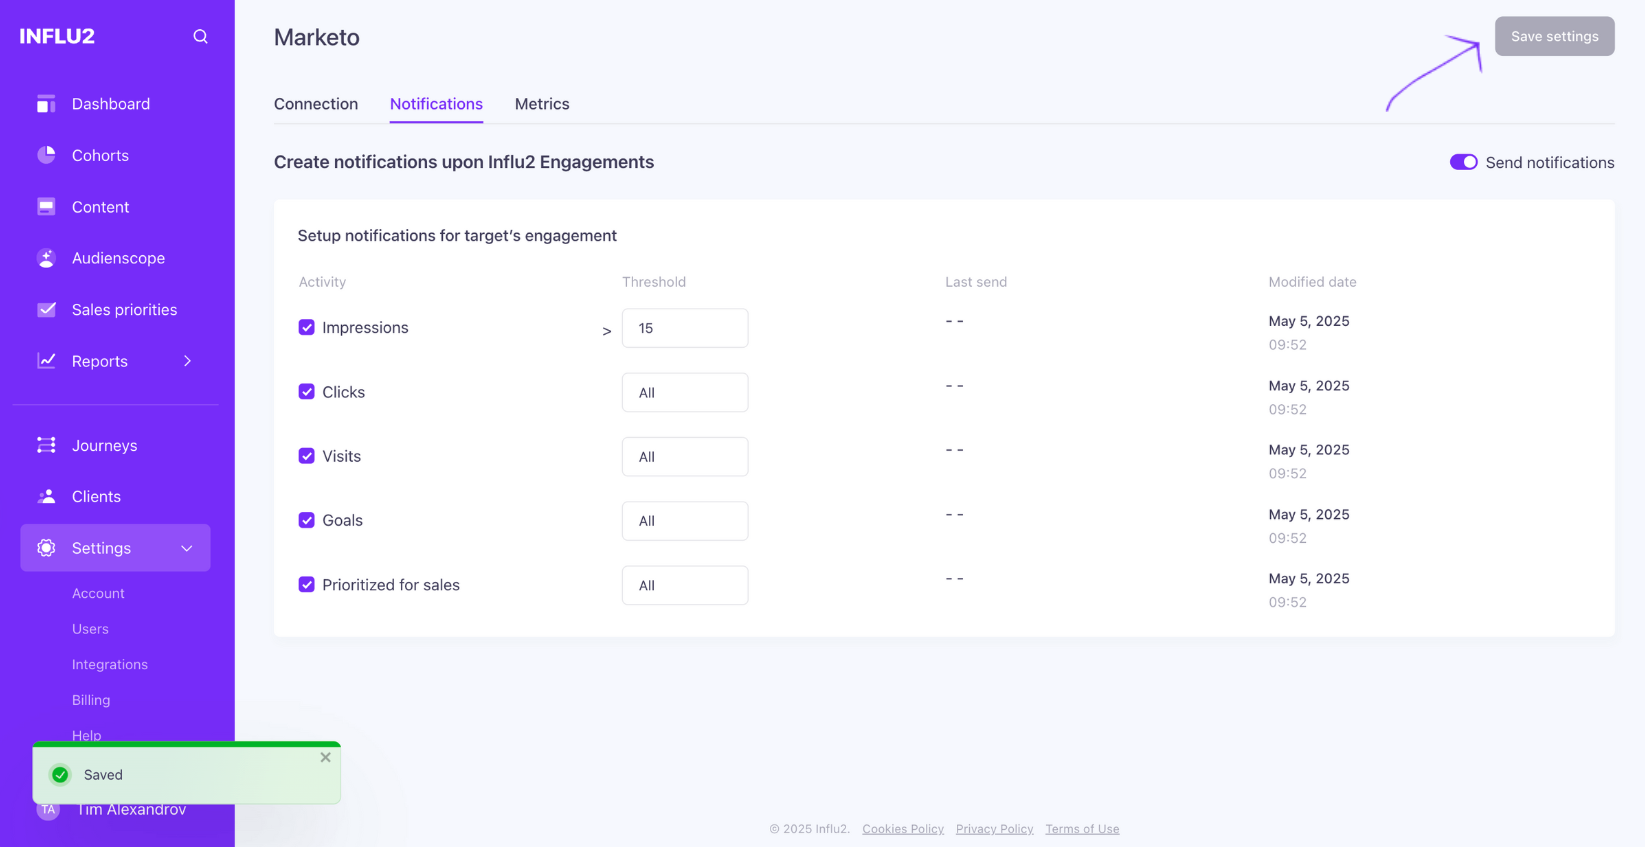Click the Audienscope icon
The image size is (1645, 847).
46,258
